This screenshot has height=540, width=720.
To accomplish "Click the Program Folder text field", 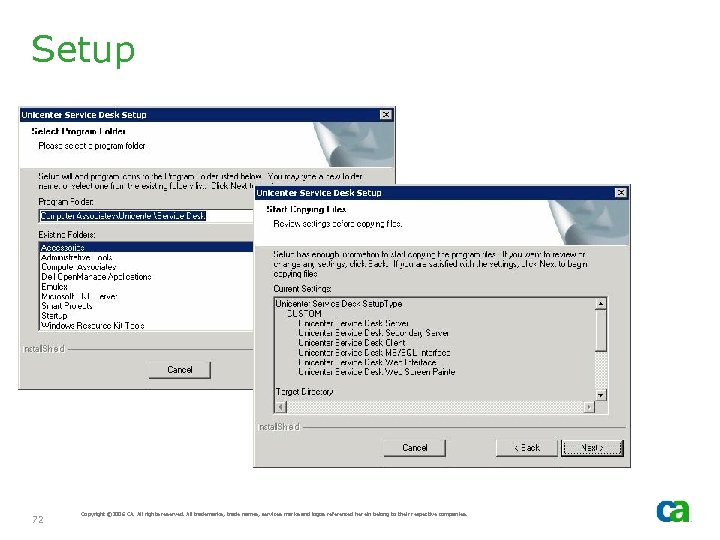I will click(x=146, y=216).
